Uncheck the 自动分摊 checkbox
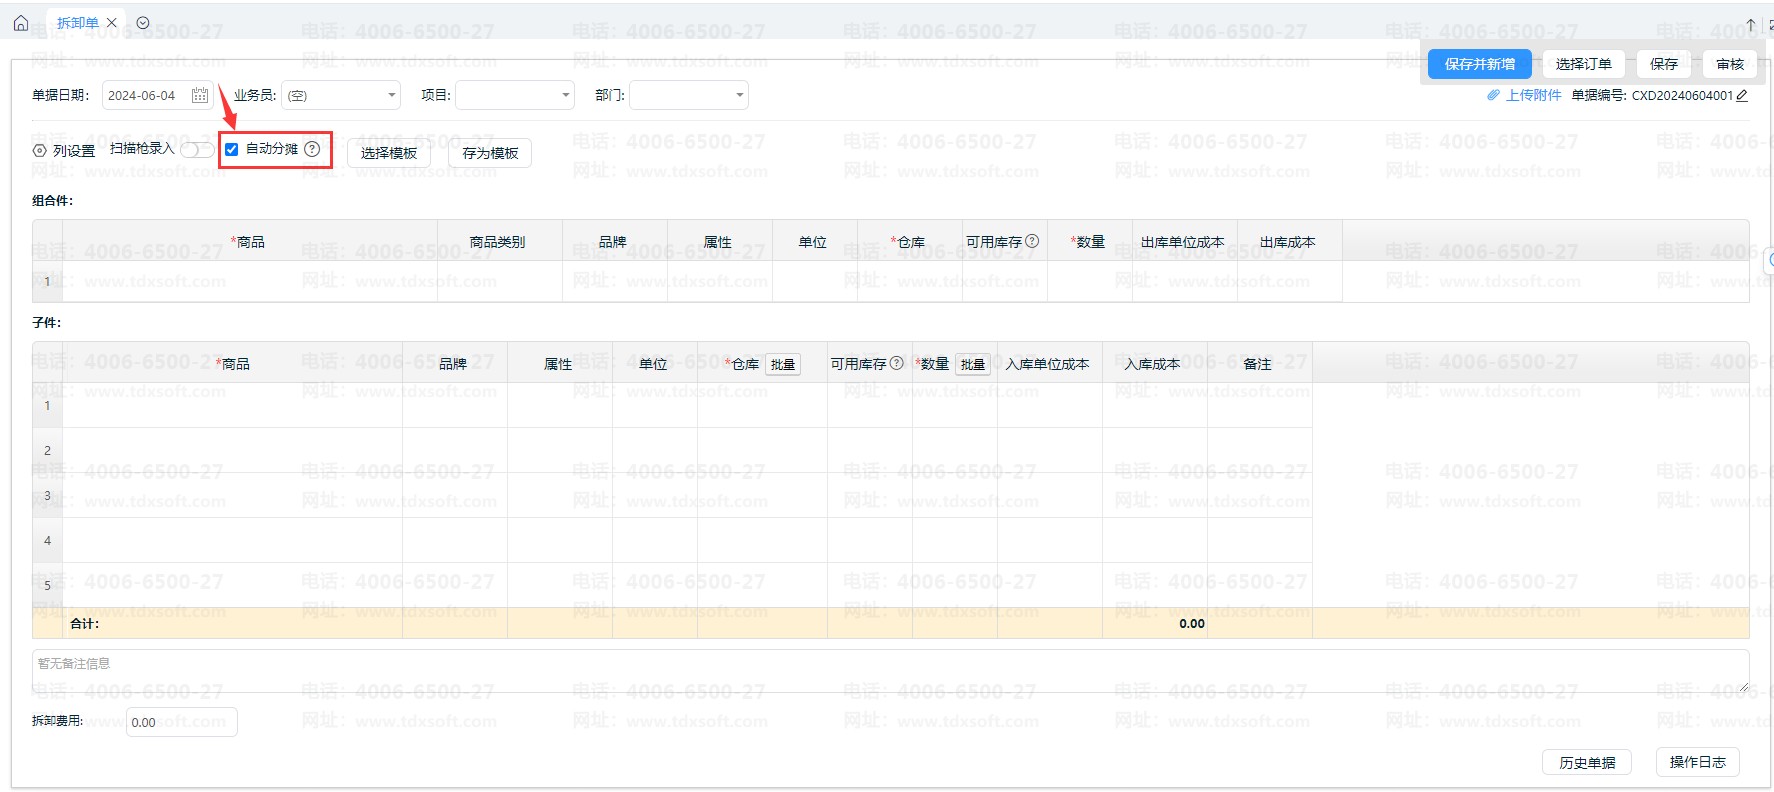Screen dimensions: 1774x792 click(x=232, y=149)
